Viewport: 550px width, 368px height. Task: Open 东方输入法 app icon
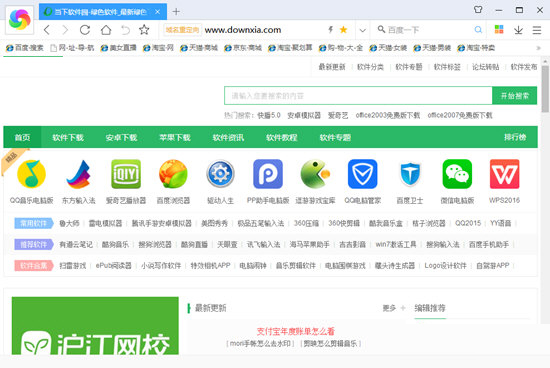[79, 174]
